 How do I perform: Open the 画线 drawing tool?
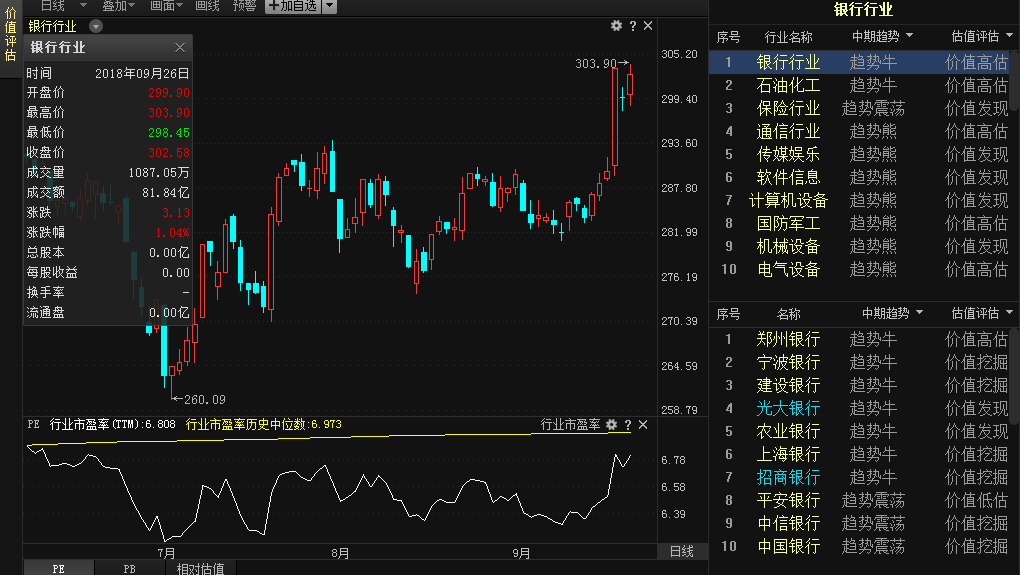click(207, 6)
